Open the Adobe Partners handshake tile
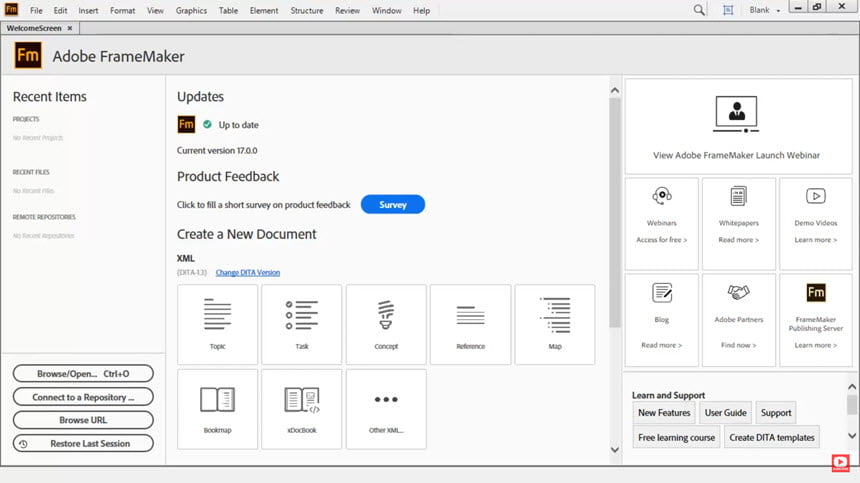 [x=739, y=320]
